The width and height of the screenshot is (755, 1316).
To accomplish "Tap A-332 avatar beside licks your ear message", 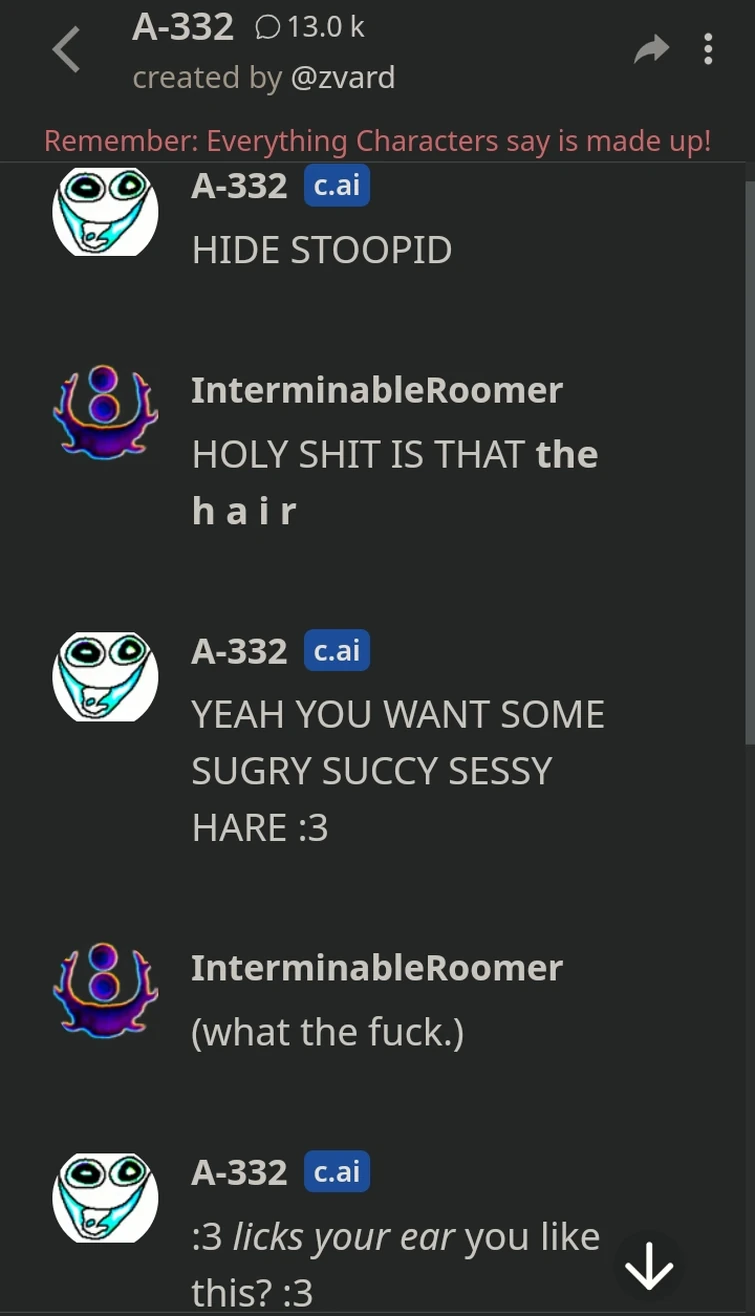I will (105, 1198).
